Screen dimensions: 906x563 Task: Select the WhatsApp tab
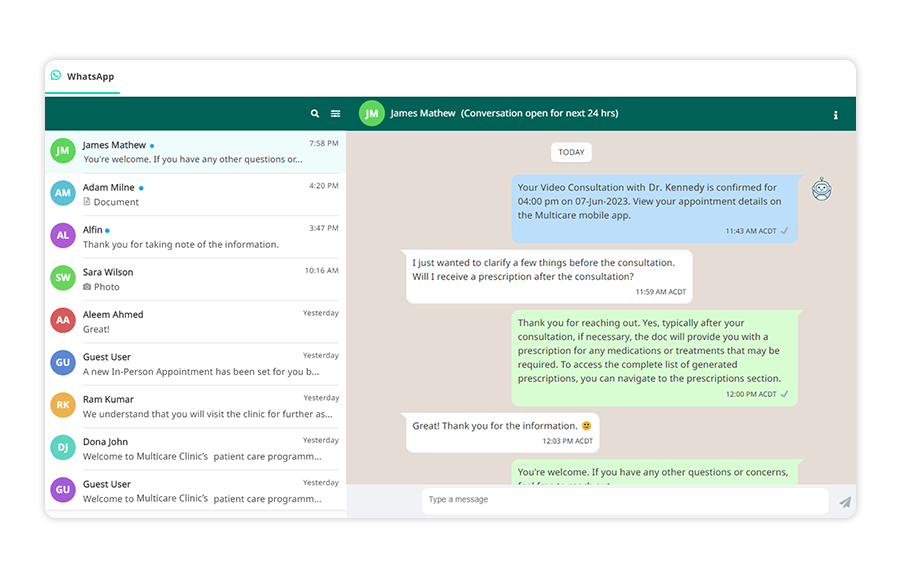pyautogui.click(x=83, y=76)
